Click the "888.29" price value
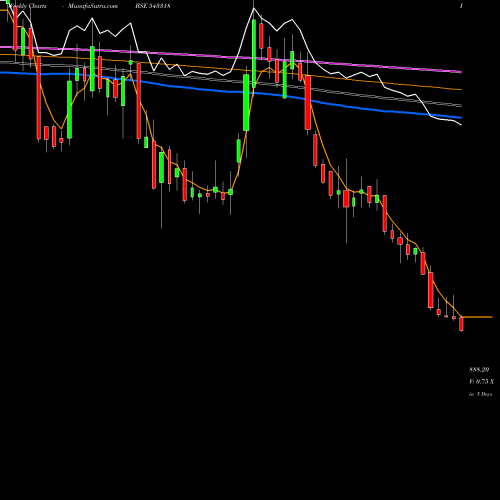The height and width of the screenshot is (500, 500). point(479,370)
